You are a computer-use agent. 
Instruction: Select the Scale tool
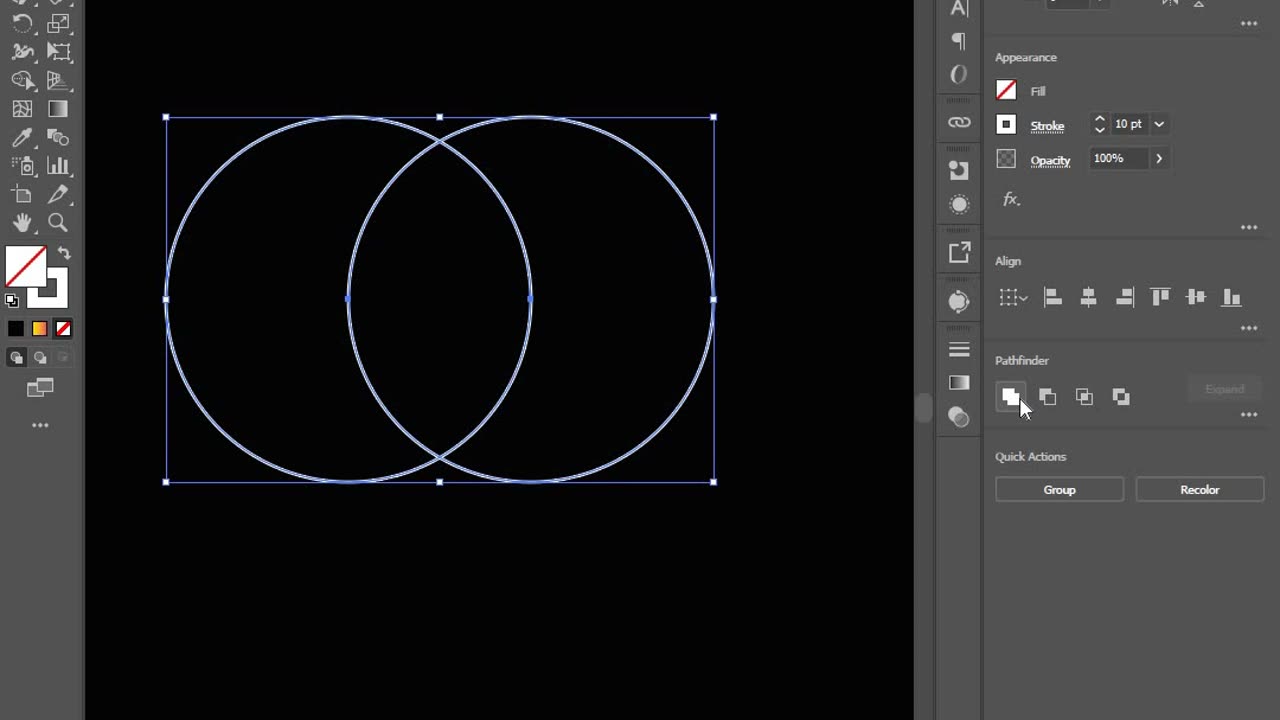pos(58,23)
